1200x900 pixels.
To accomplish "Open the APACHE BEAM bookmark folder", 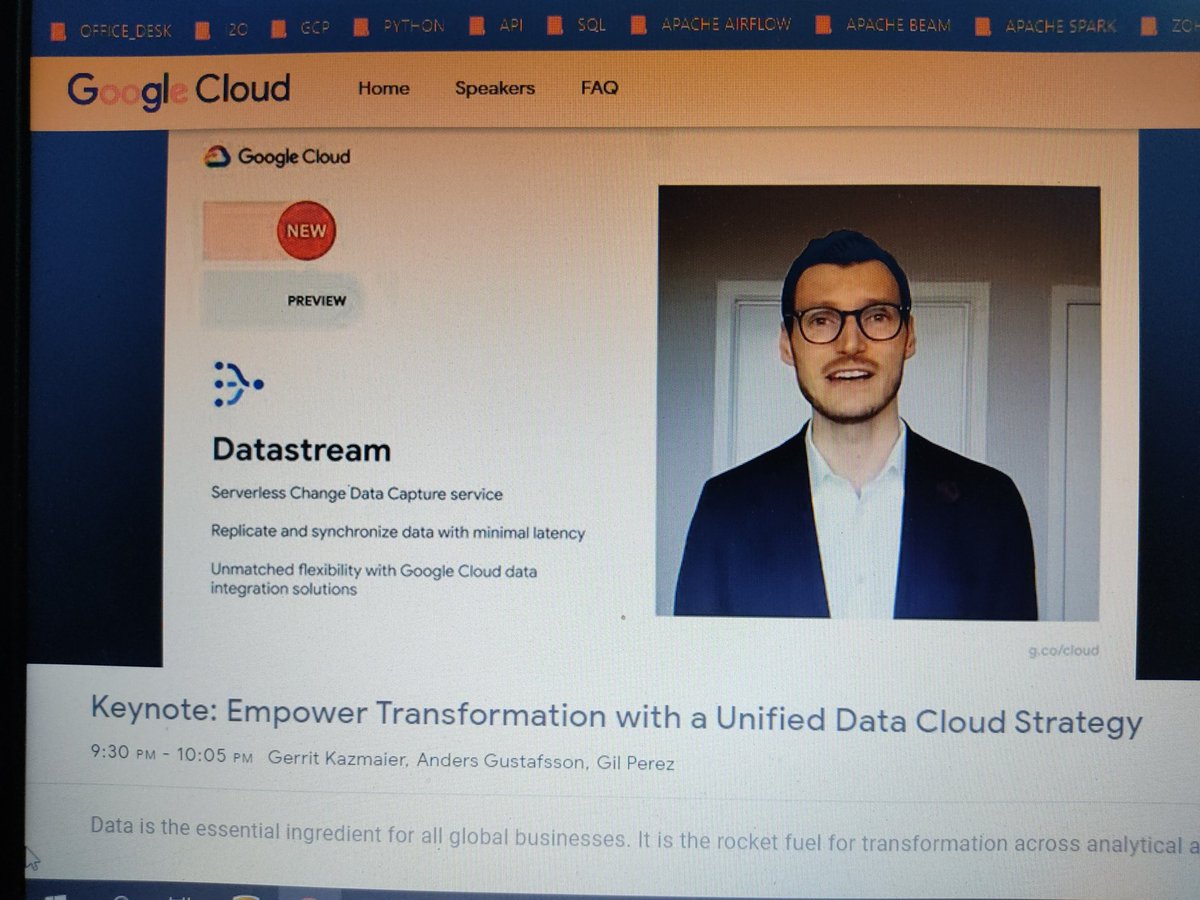I will click(883, 25).
